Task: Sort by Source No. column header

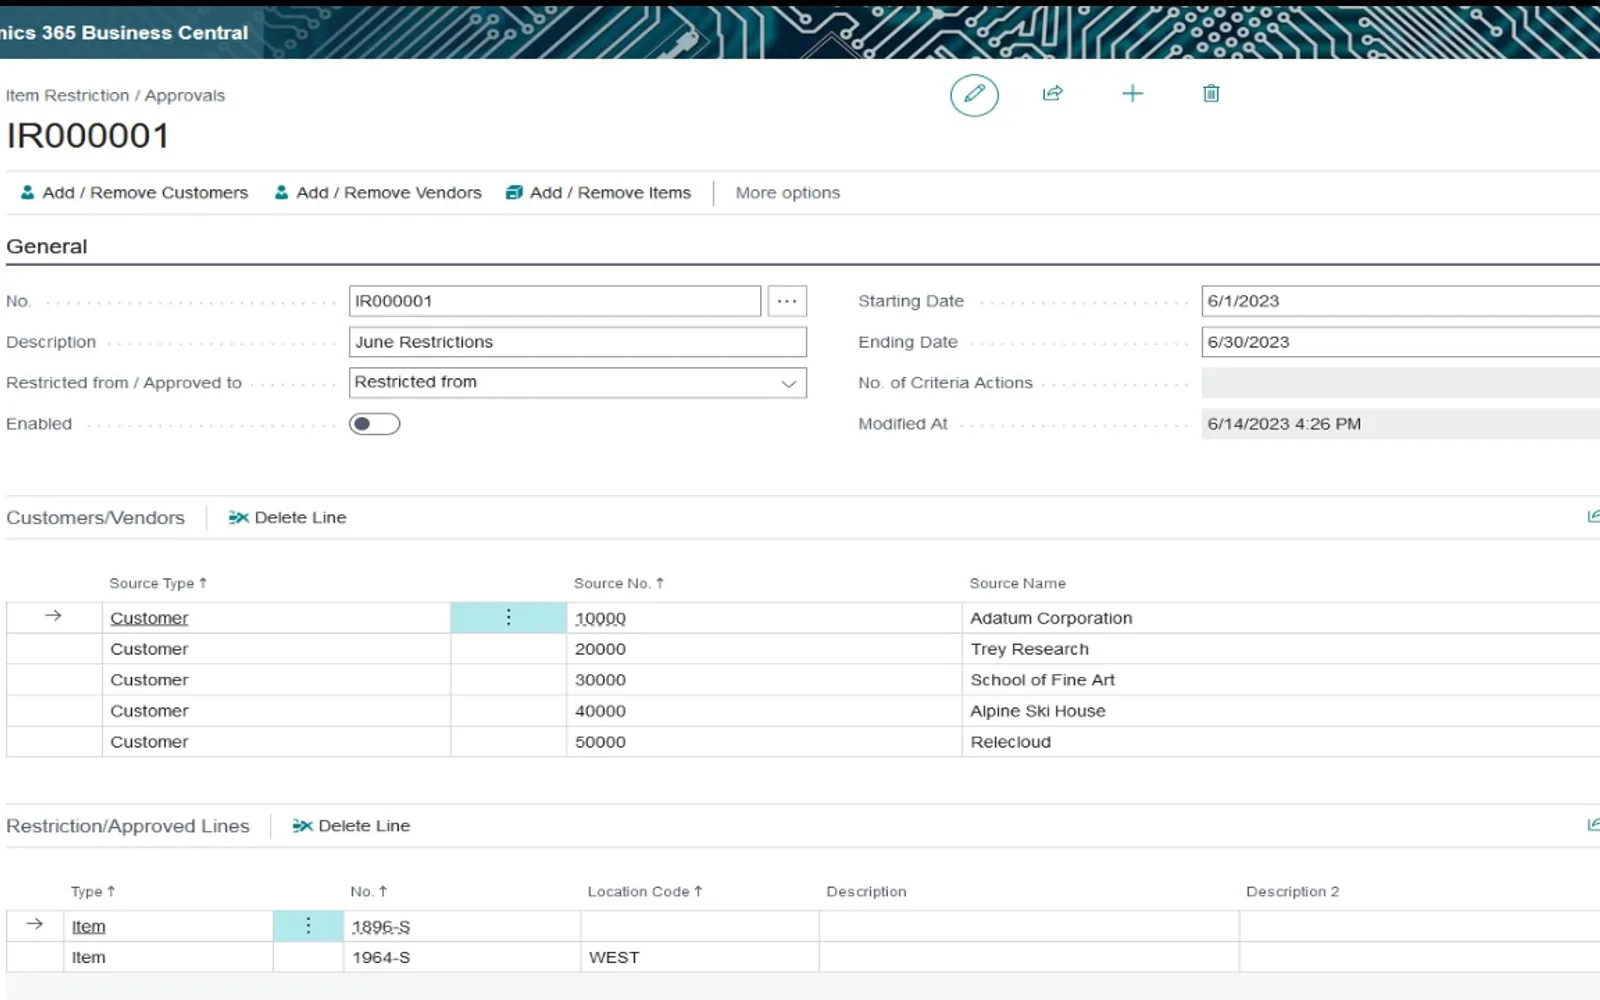Action: click(x=618, y=583)
